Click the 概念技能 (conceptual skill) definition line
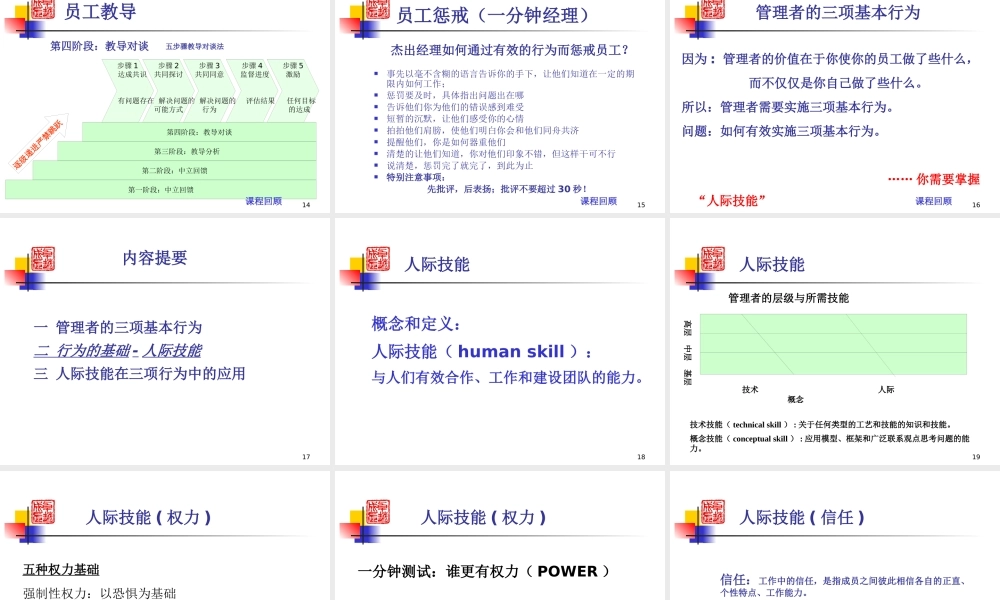This screenshot has width=1000, height=600. [x=829, y=443]
